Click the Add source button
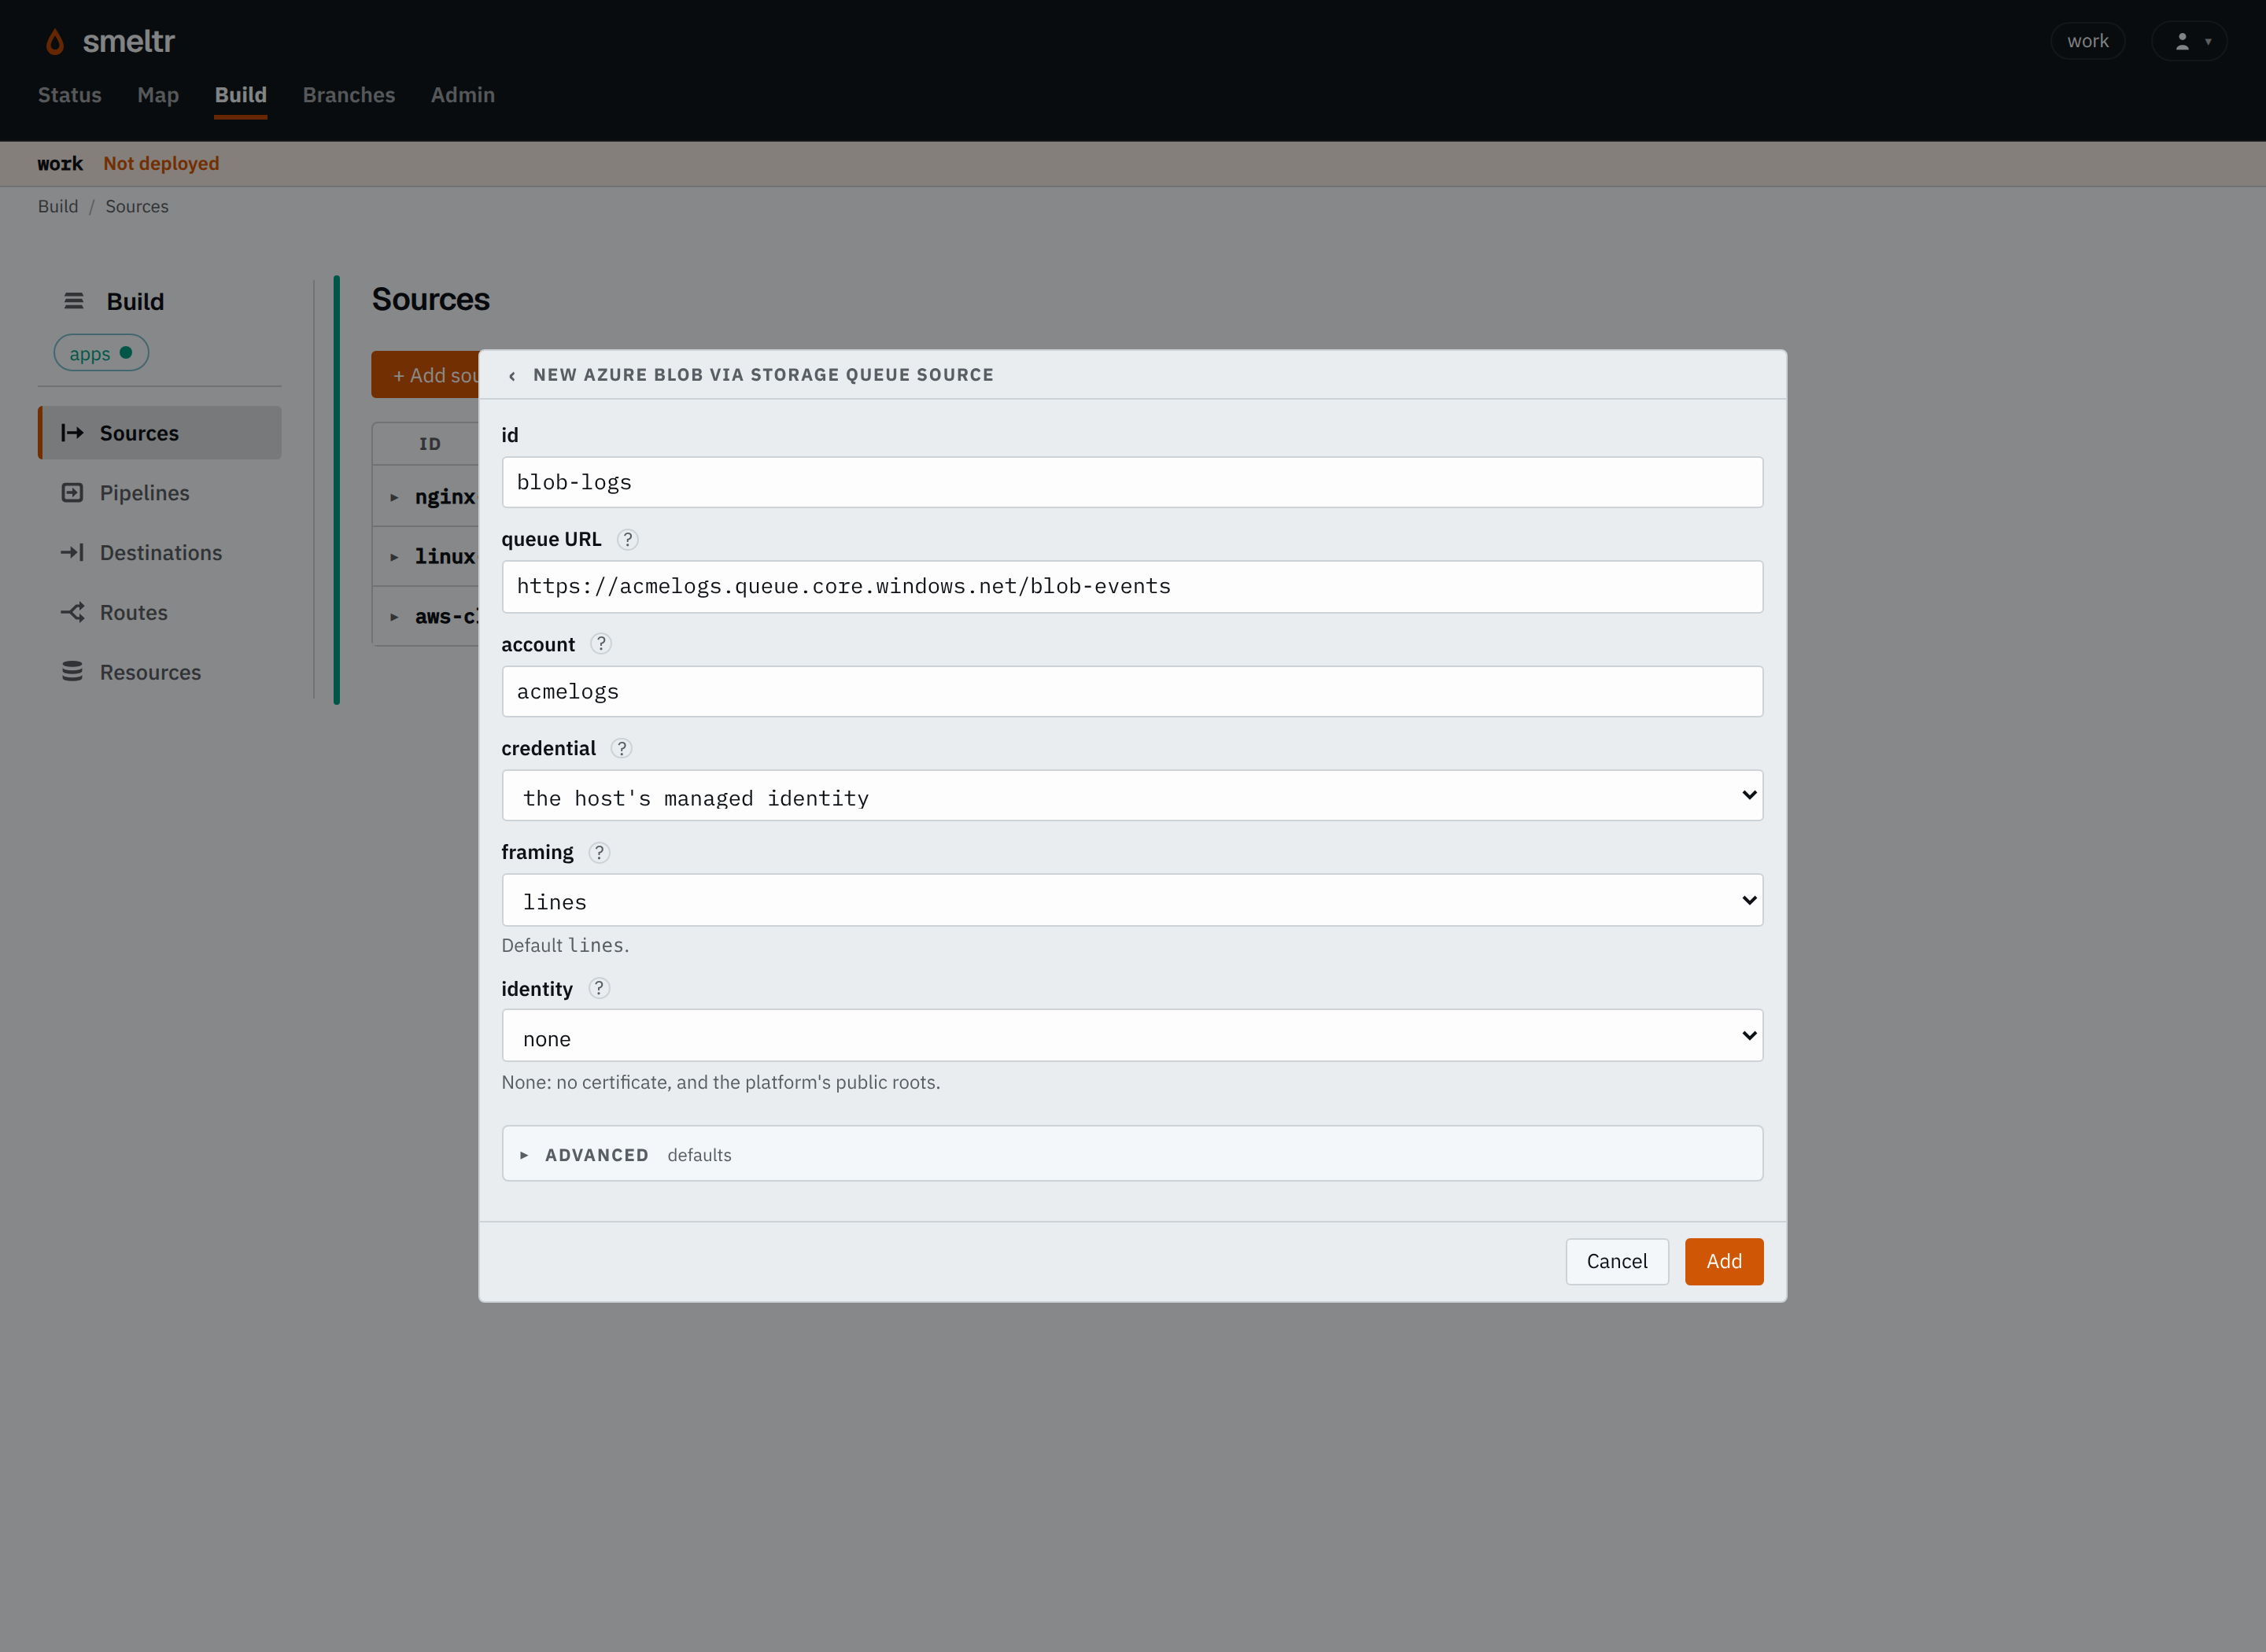The image size is (2266, 1652). pos(426,375)
